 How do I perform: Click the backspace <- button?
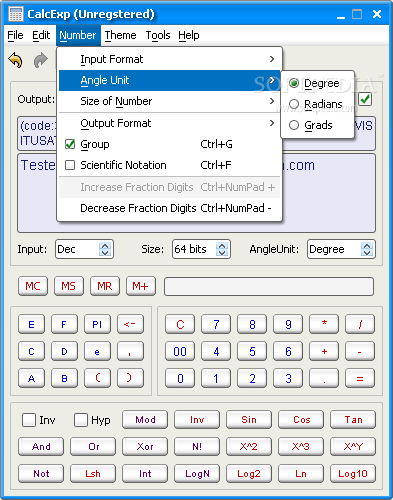tap(130, 324)
